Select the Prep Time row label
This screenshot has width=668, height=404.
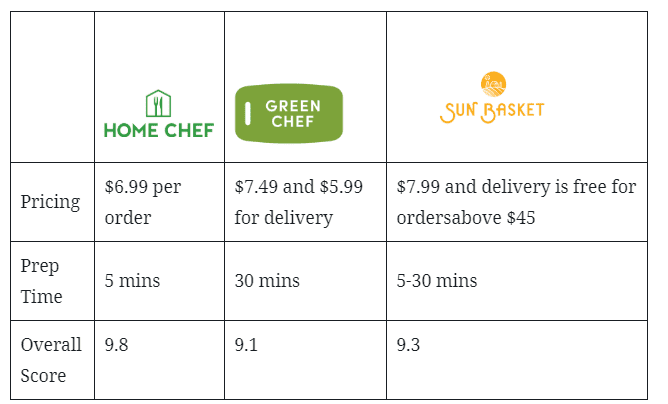tap(41, 281)
